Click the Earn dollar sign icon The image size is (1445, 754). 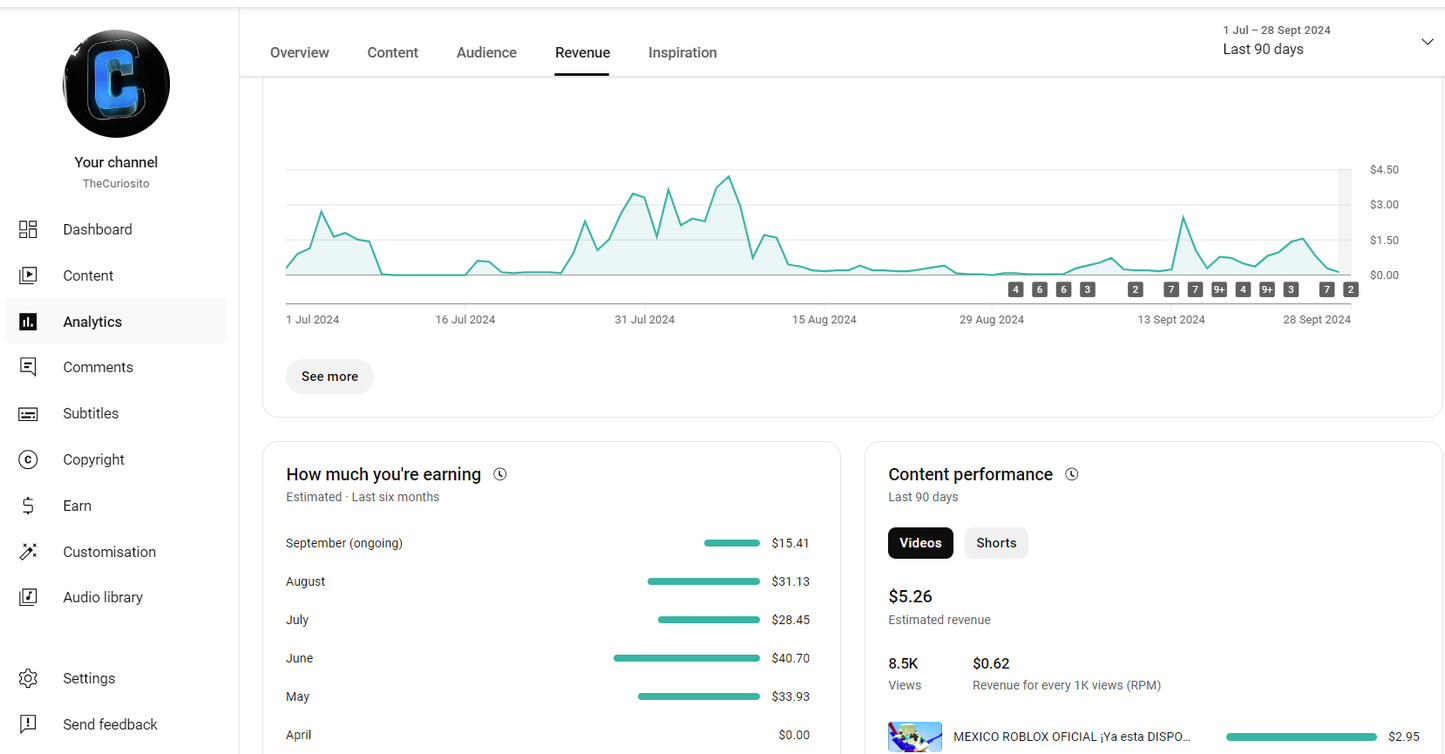coord(28,506)
